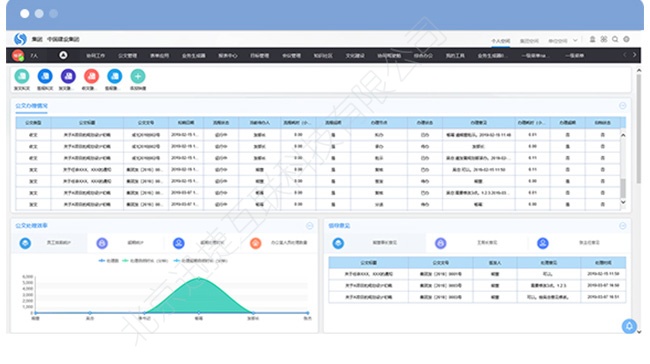Toggle the green chart legend series
The height and width of the screenshot is (364, 650).
pos(145,261)
